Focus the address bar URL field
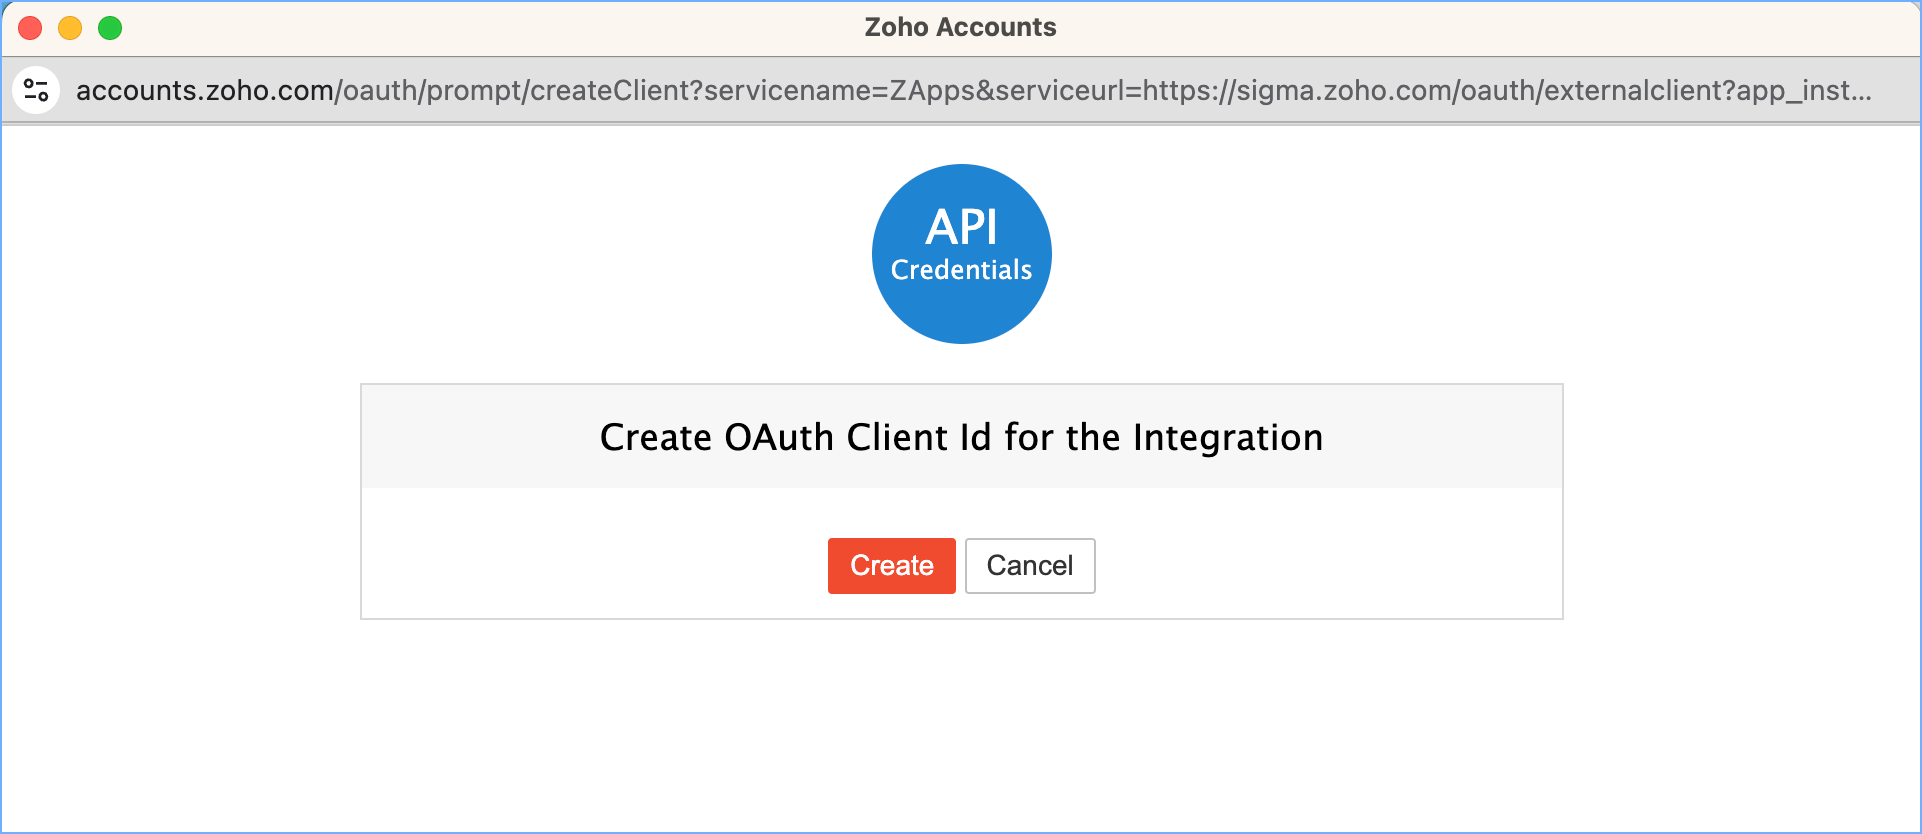 972,90
